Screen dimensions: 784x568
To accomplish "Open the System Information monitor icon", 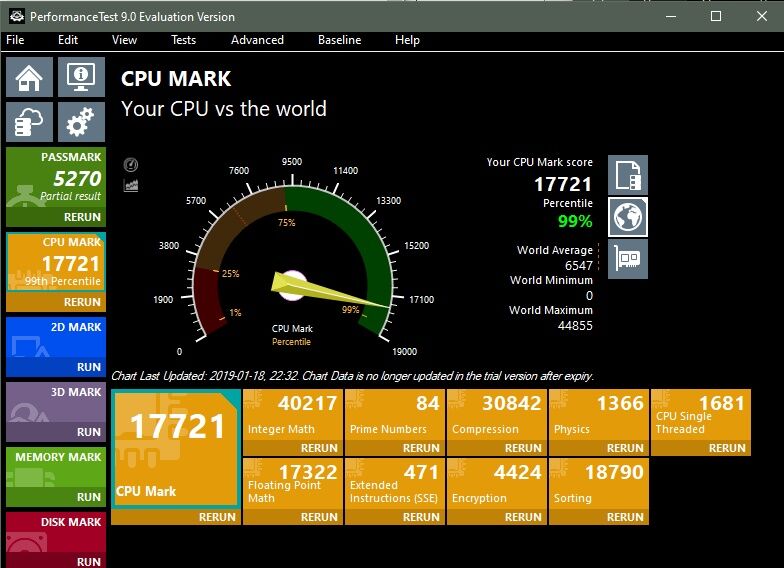I will 82,77.
